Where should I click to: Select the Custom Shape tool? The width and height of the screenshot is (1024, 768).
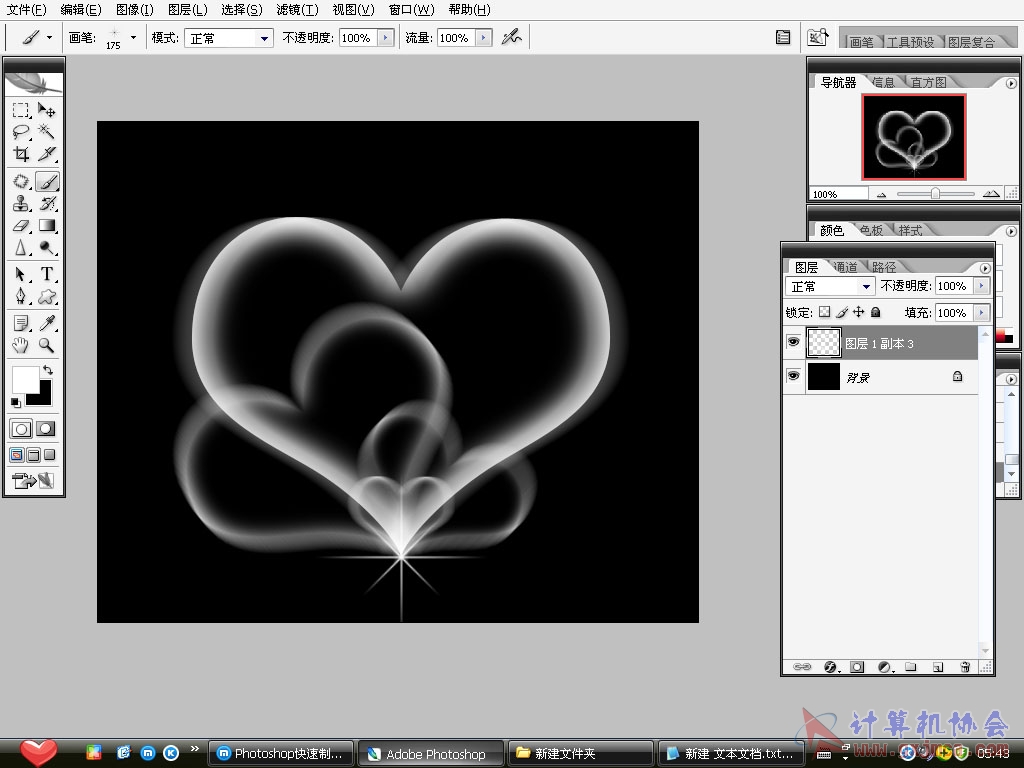[46, 296]
